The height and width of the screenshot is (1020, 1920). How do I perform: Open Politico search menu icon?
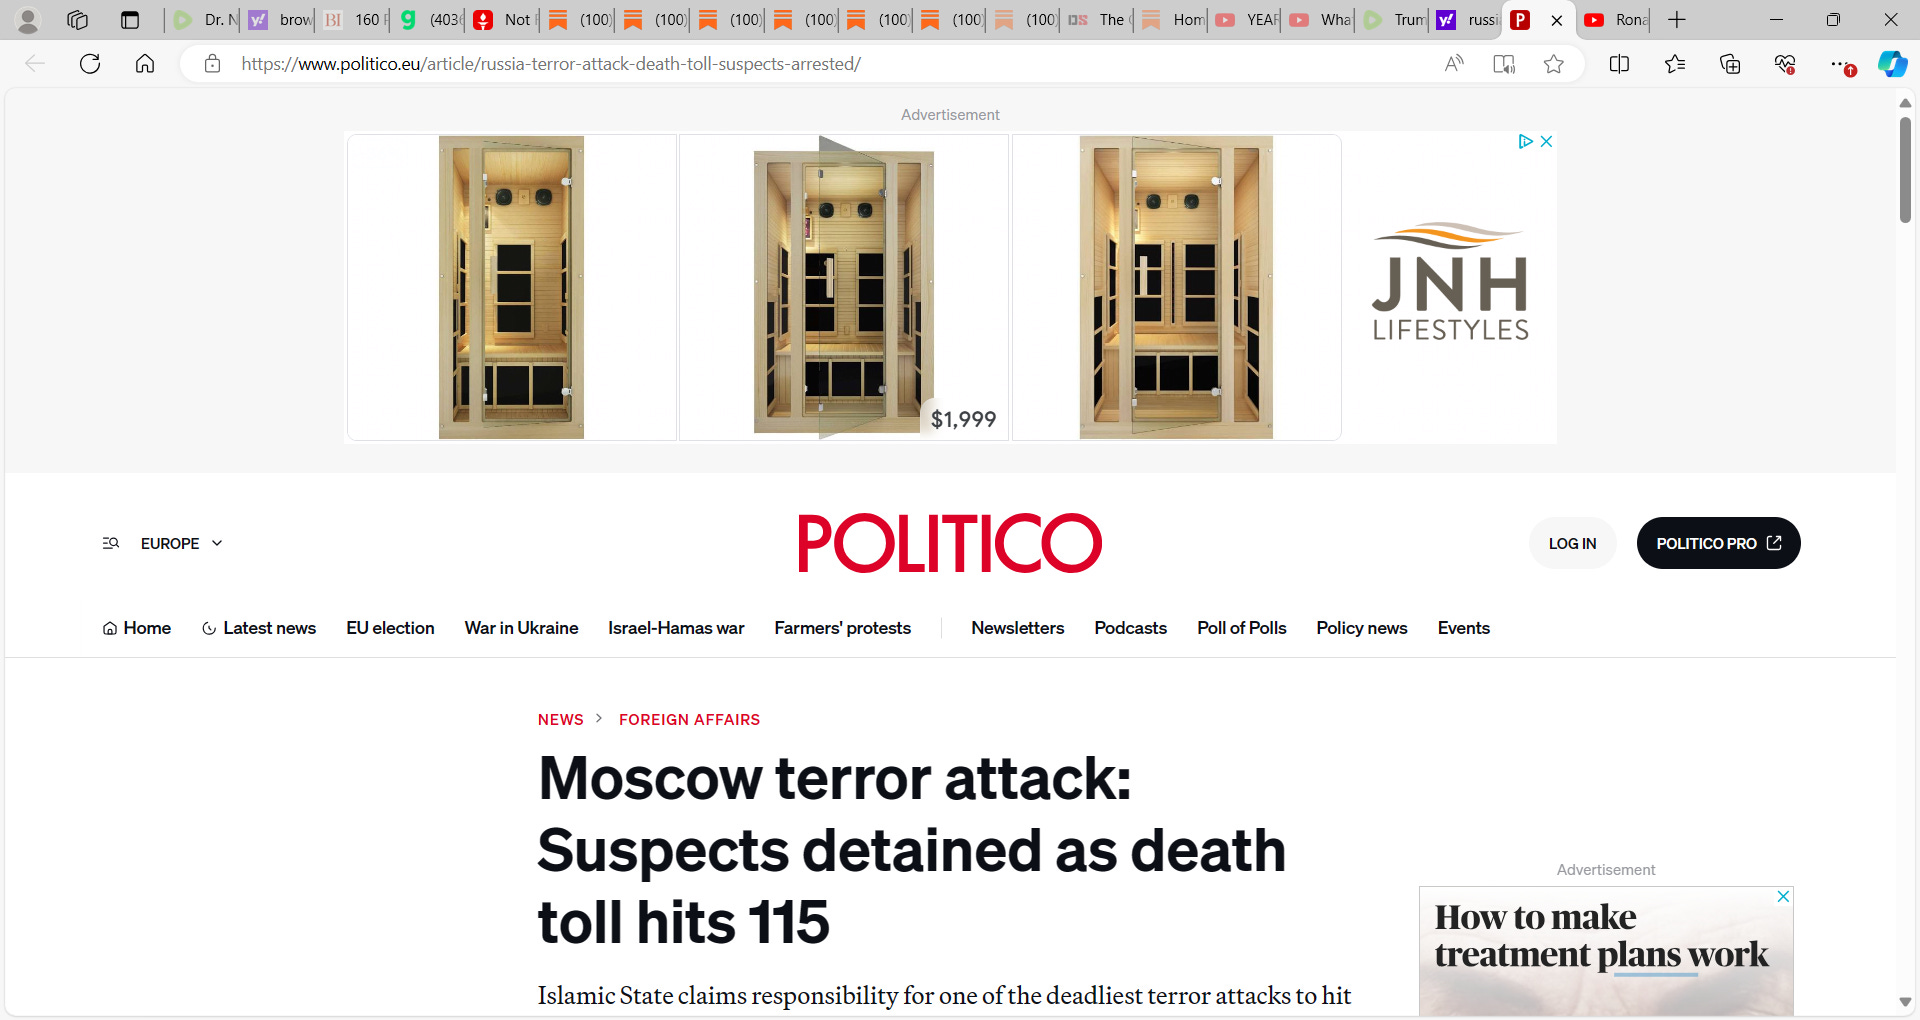click(x=111, y=543)
